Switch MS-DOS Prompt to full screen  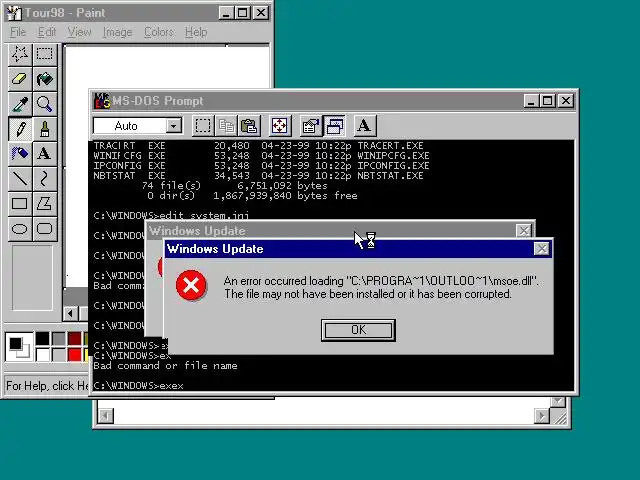[x=280, y=126]
